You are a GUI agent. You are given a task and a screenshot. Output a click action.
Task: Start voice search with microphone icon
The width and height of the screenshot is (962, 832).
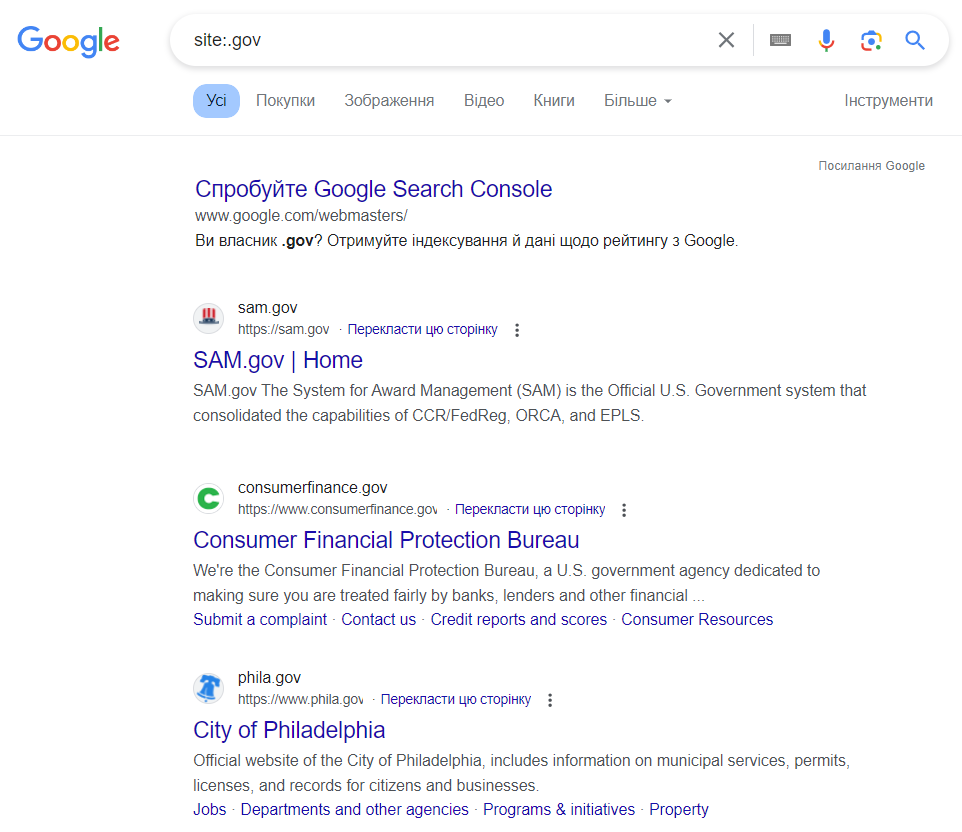(x=826, y=40)
